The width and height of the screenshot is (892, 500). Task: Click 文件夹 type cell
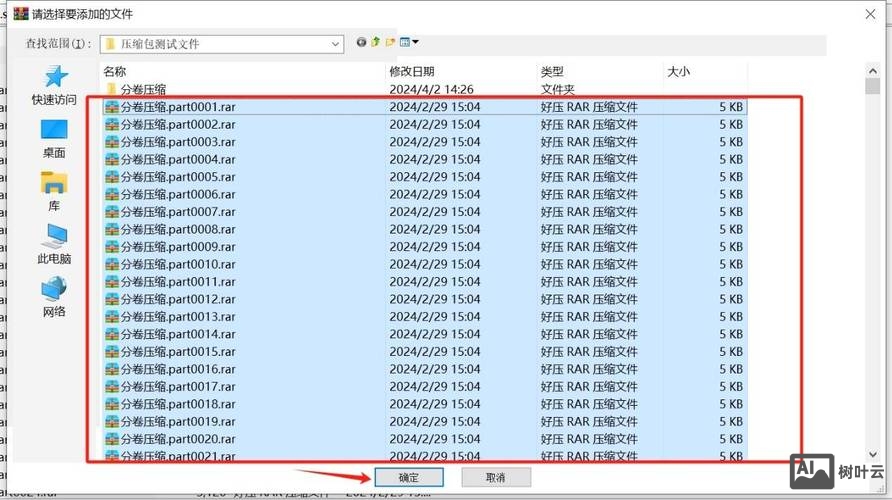pos(558,89)
